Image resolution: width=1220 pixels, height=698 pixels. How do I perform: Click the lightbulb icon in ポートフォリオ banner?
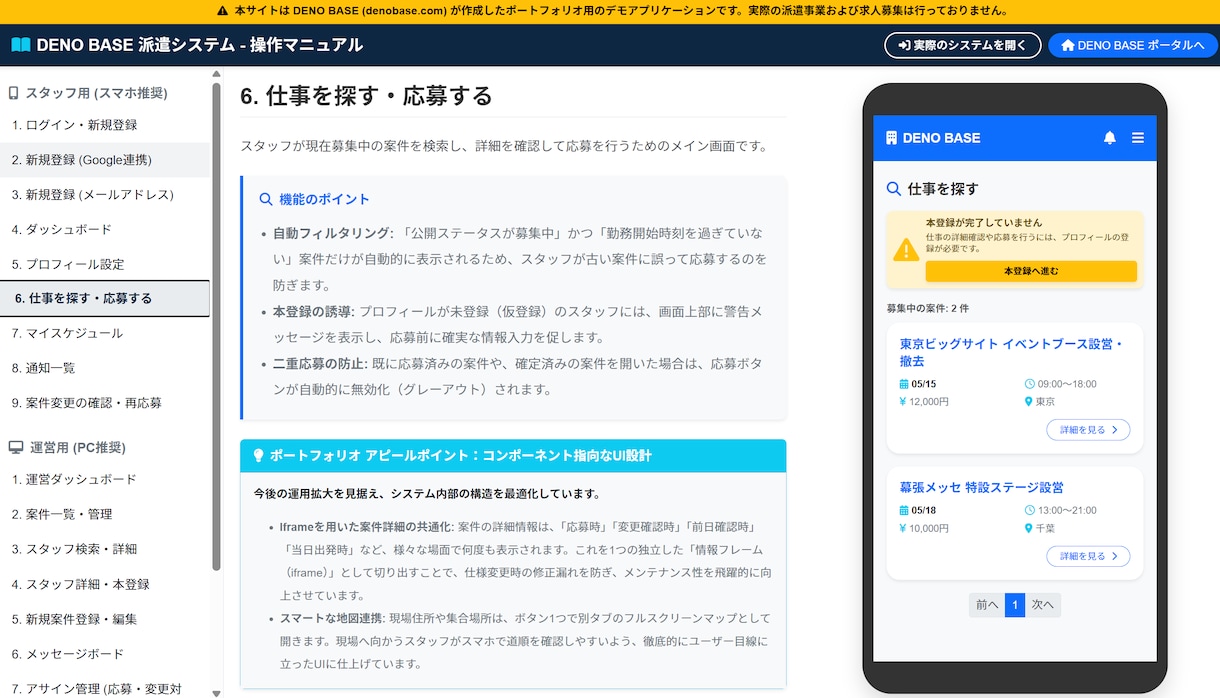pyautogui.click(x=258, y=455)
